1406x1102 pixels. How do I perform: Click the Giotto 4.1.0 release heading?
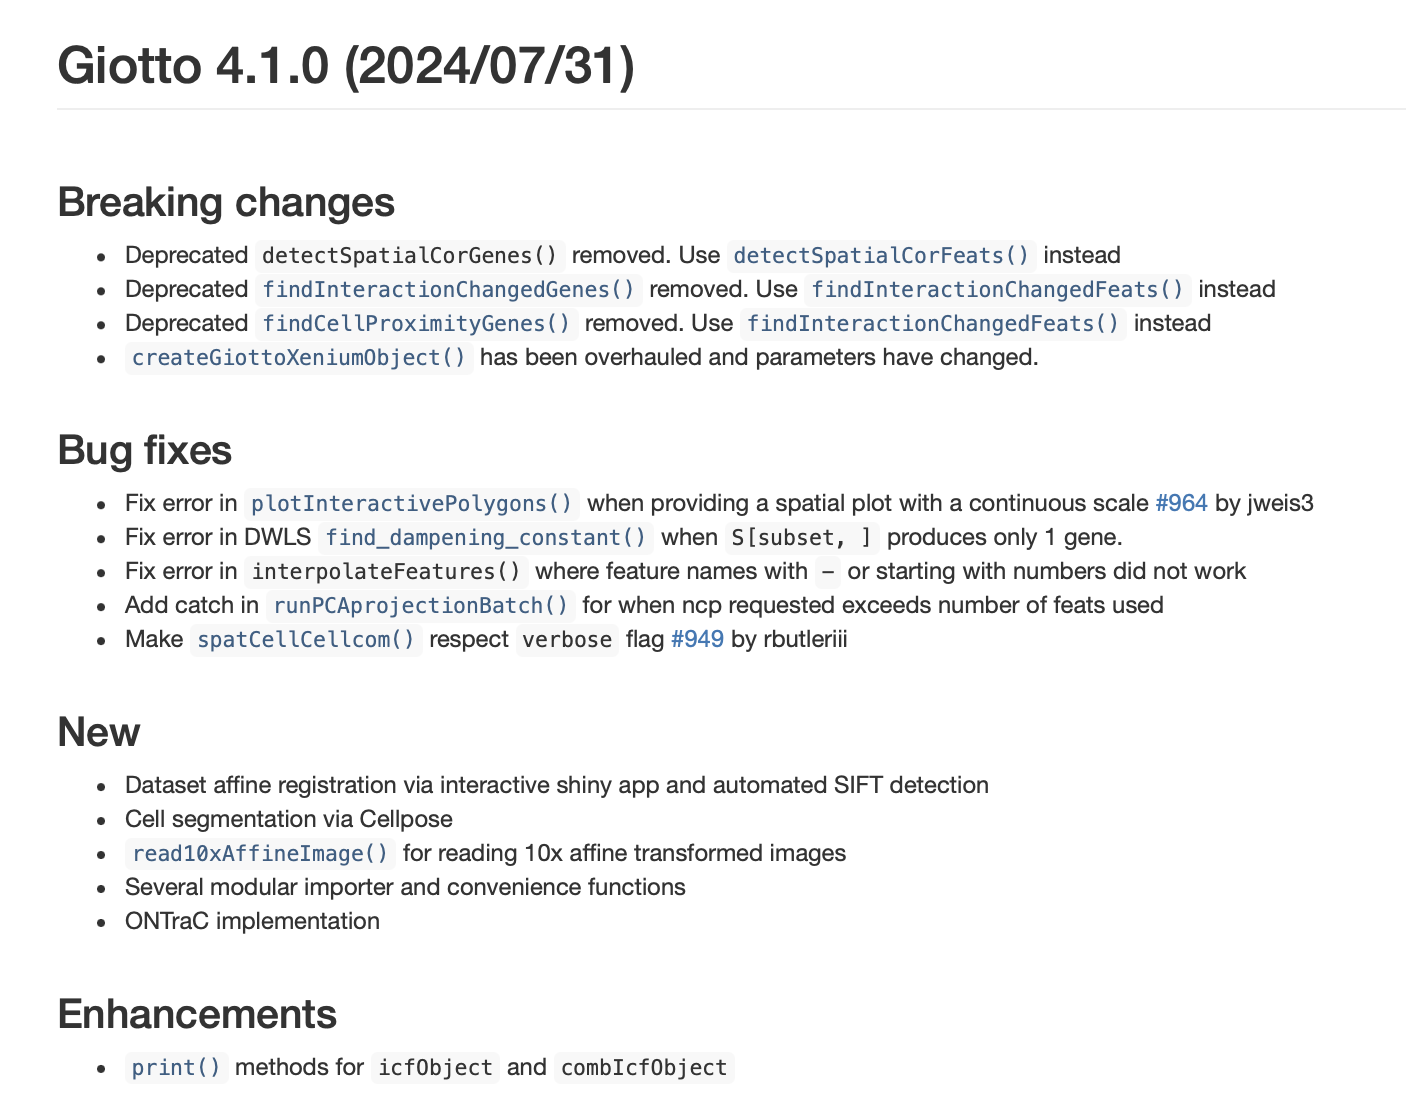(346, 67)
